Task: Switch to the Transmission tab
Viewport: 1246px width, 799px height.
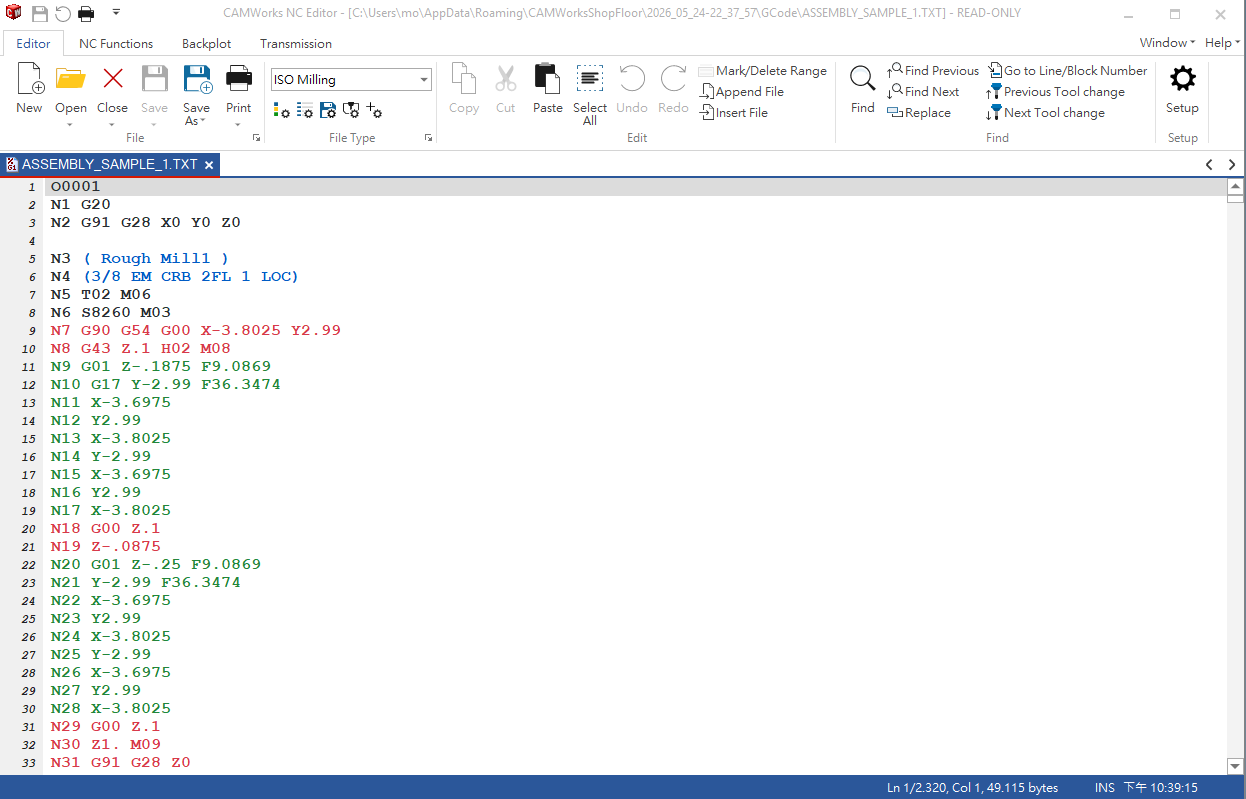Action: pyautogui.click(x=296, y=43)
